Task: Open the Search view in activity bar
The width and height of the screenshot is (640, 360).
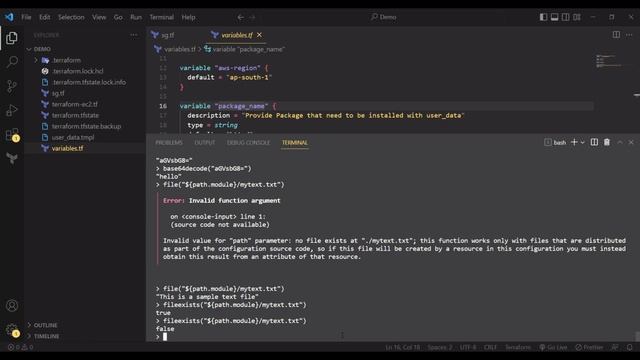Action: point(12,62)
